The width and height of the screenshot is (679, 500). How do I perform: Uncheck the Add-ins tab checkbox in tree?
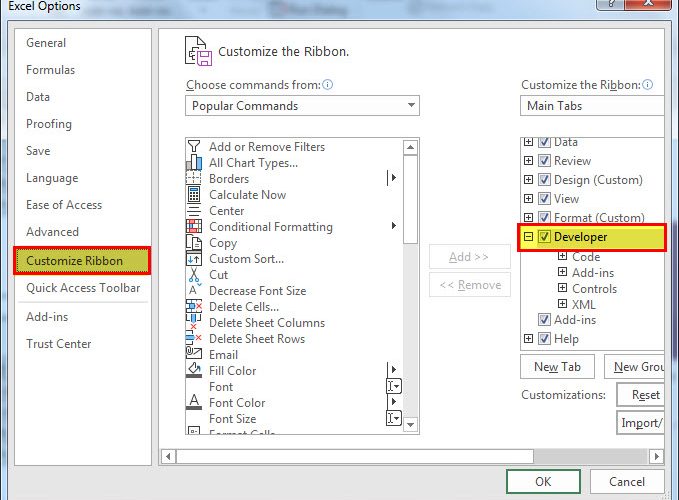544,320
